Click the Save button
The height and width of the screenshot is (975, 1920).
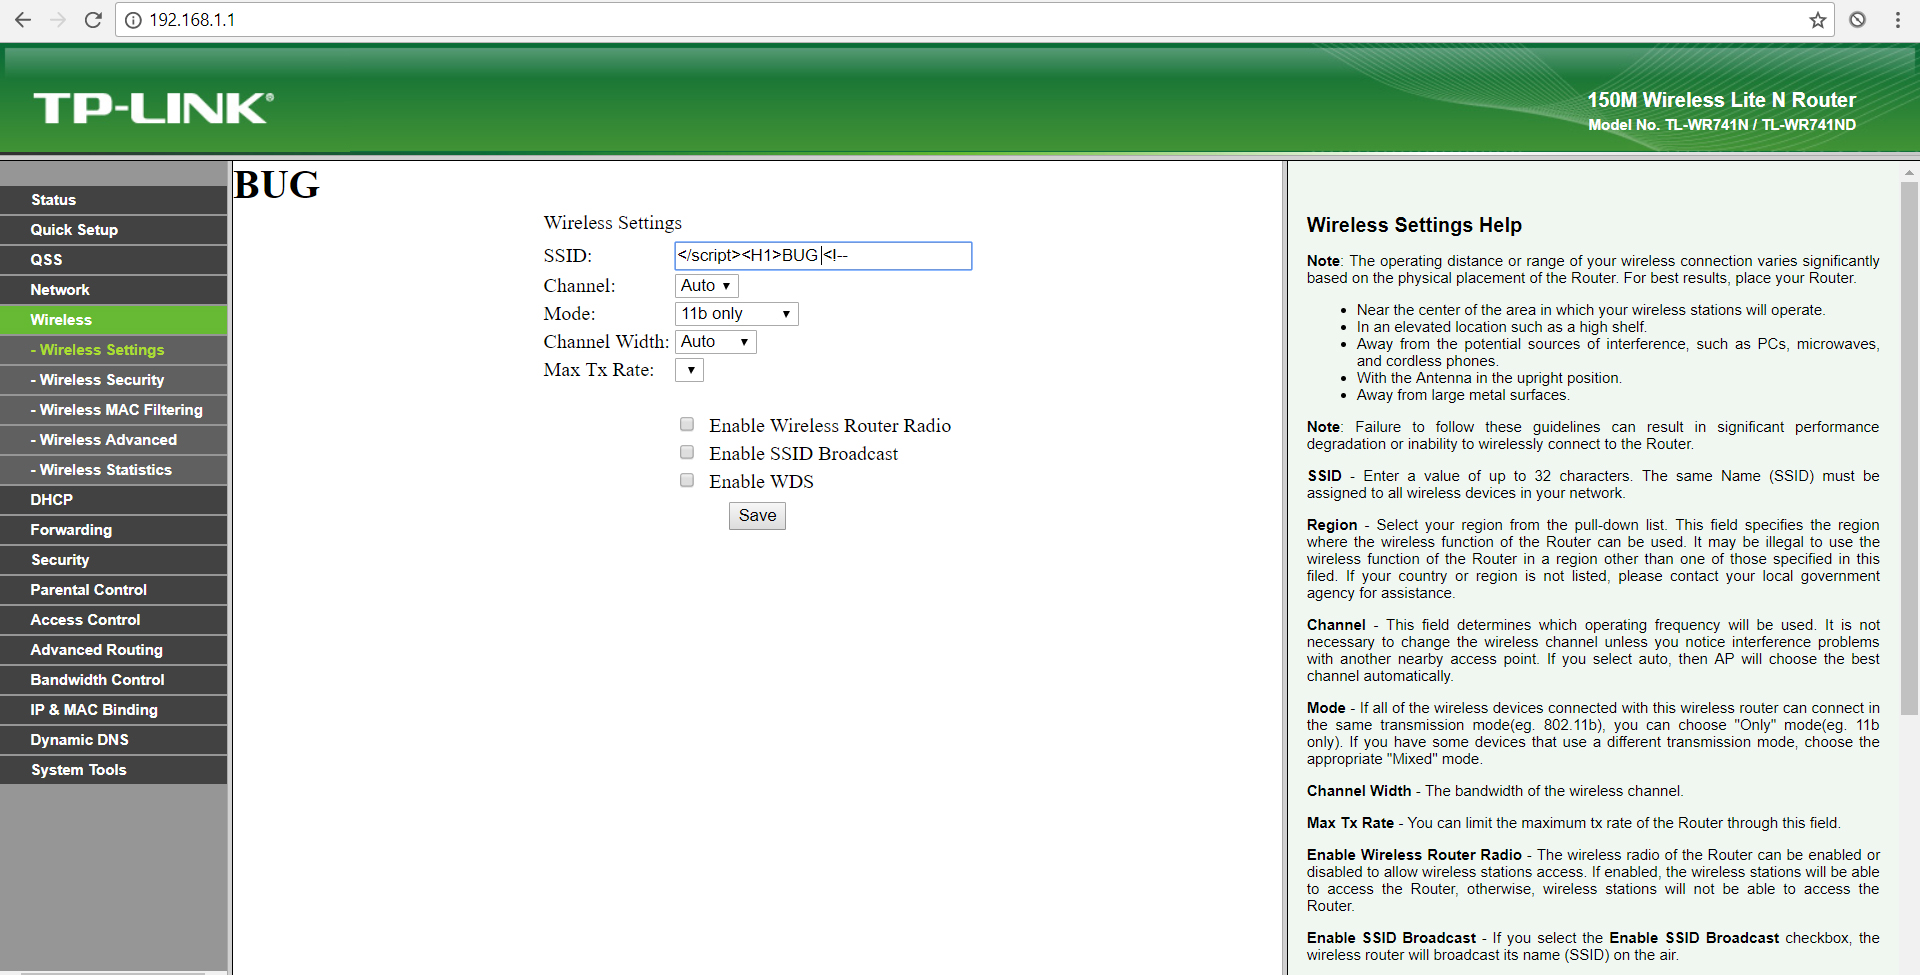pyautogui.click(x=757, y=516)
